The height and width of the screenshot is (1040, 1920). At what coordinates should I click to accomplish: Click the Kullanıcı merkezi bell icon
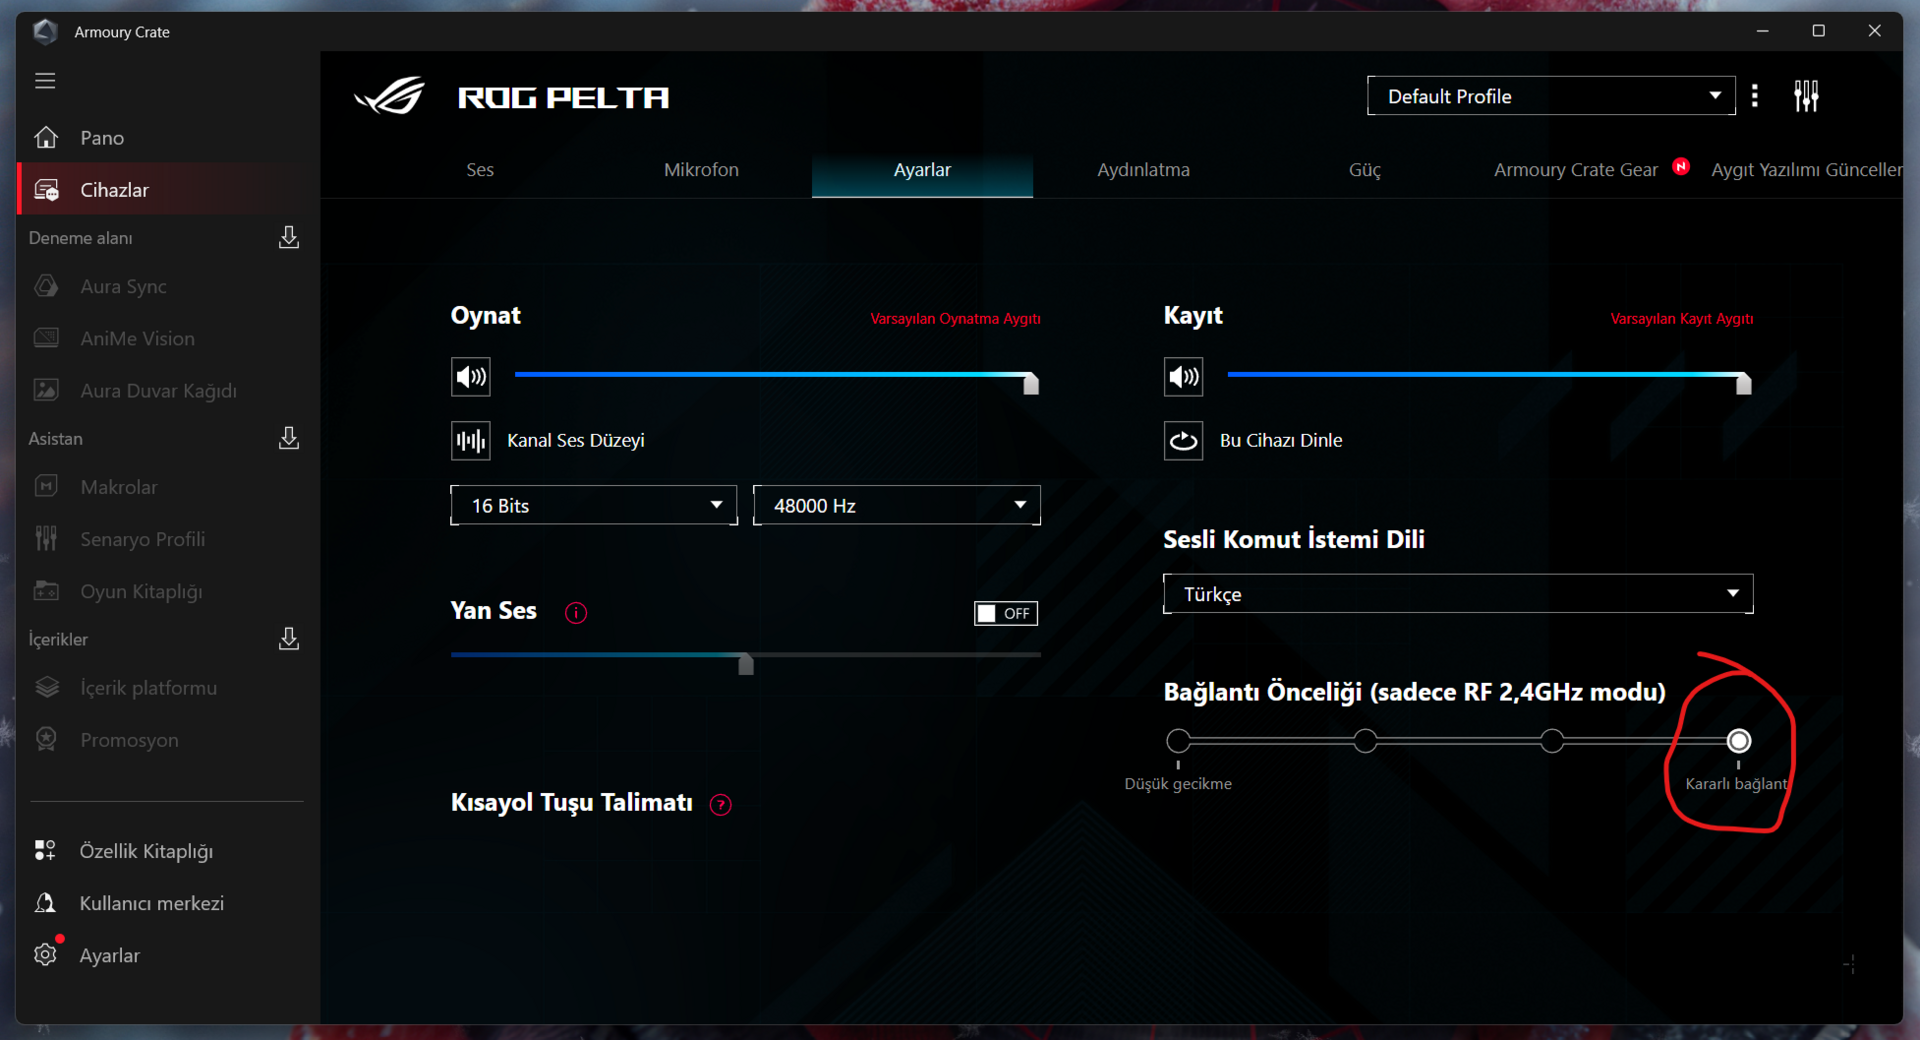pyautogui.click(x=45, y=903)
